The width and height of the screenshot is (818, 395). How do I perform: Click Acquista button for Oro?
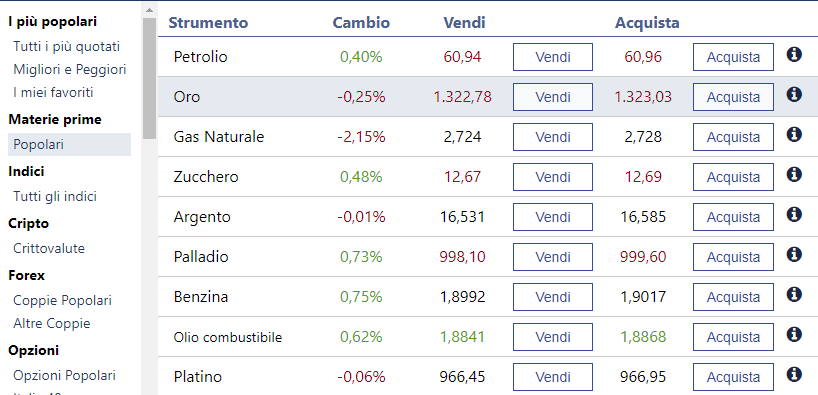[x=733, y=97]
